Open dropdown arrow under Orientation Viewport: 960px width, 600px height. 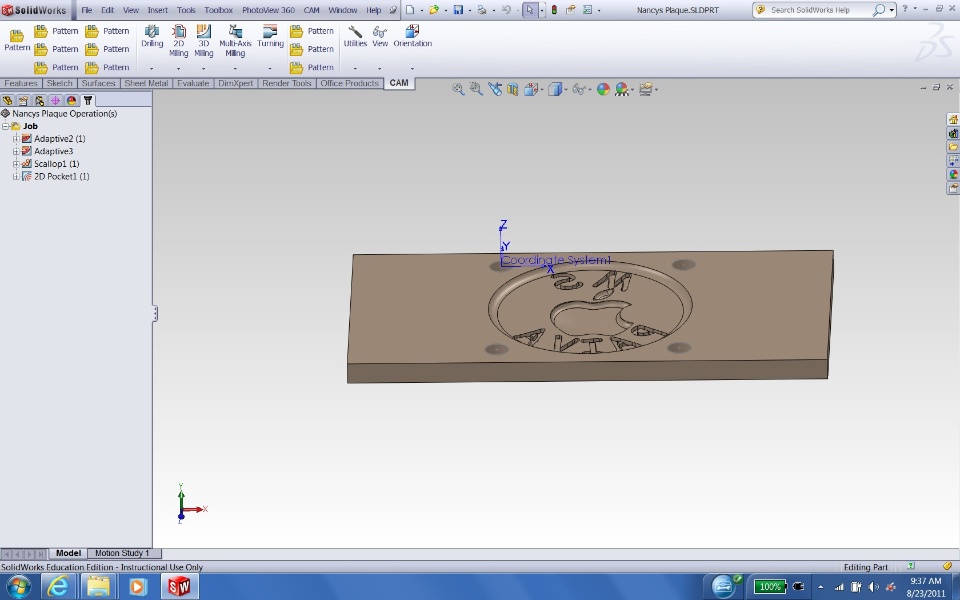click(x=412, y=68)
